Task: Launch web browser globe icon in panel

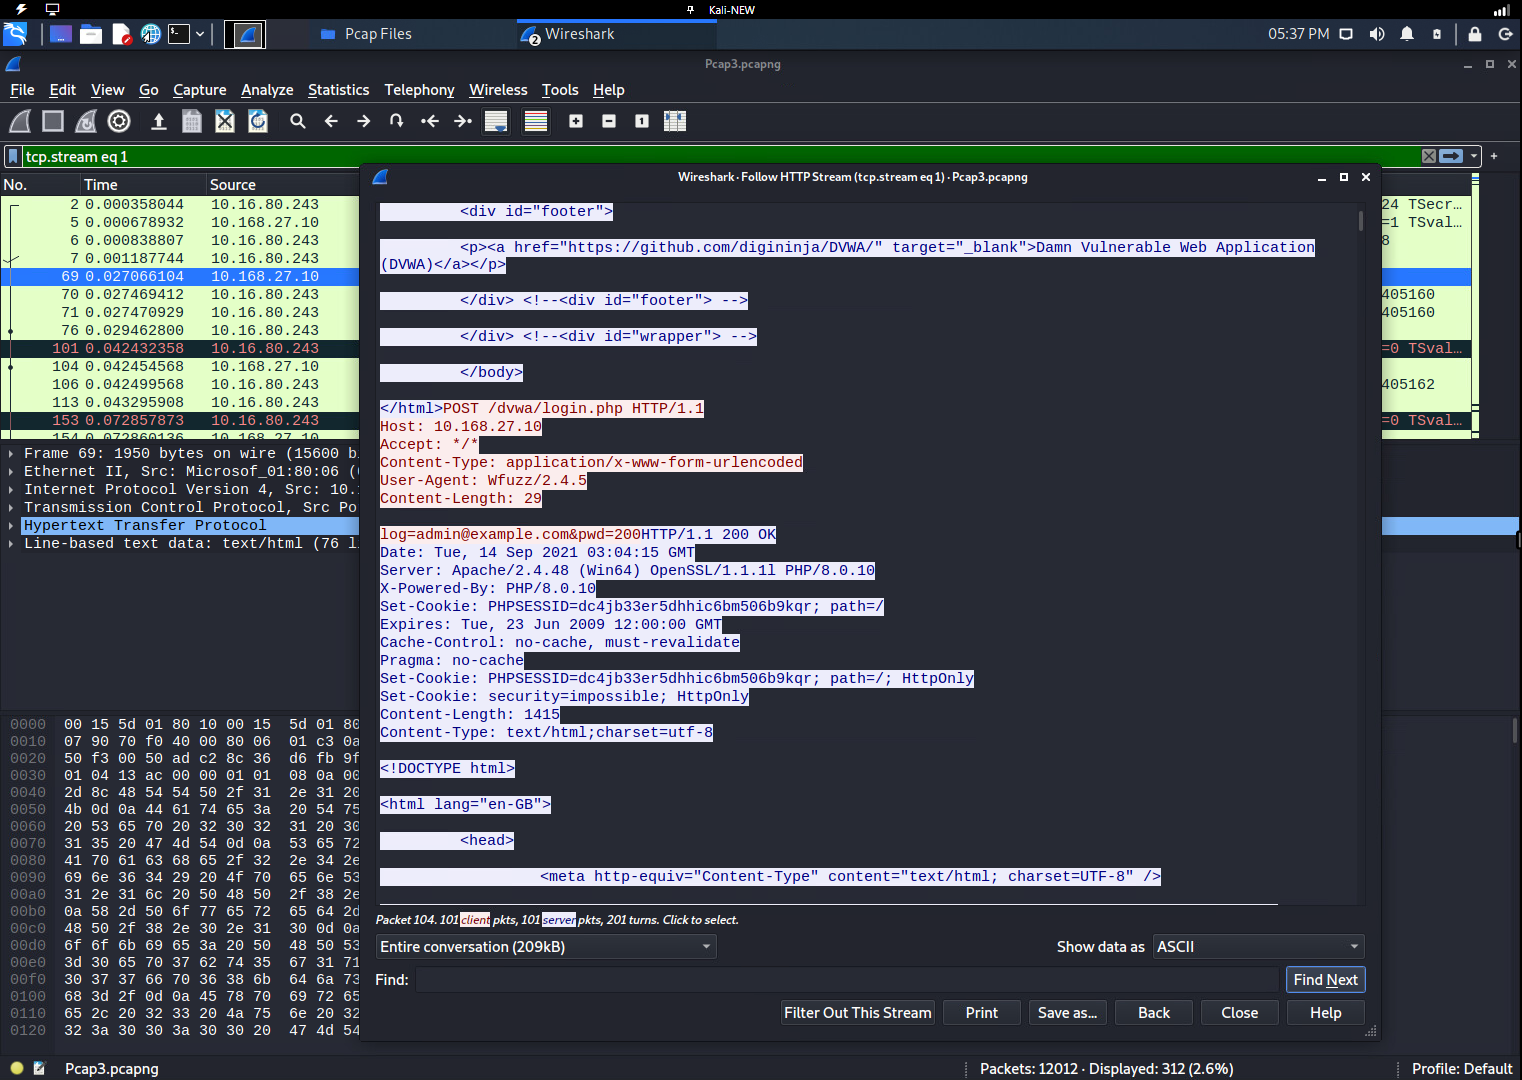Action: pyautogui.click(x=150, y=34)
